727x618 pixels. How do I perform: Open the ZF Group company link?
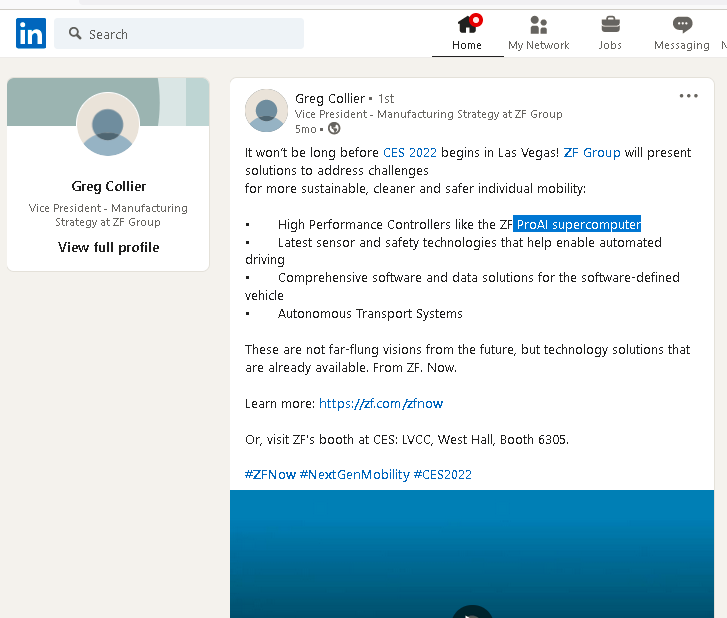point(592,153)
